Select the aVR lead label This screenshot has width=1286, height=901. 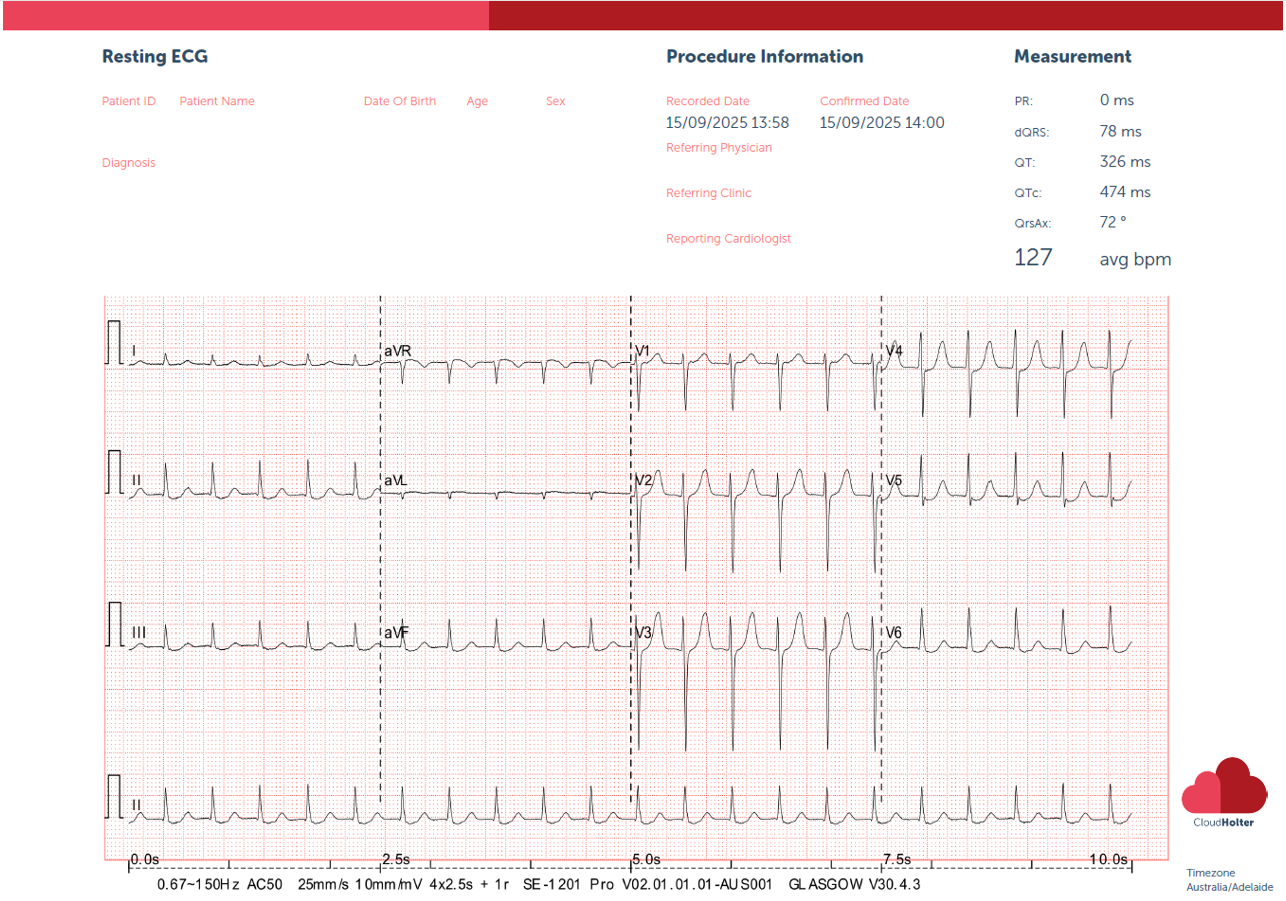[x=397, y=351]
